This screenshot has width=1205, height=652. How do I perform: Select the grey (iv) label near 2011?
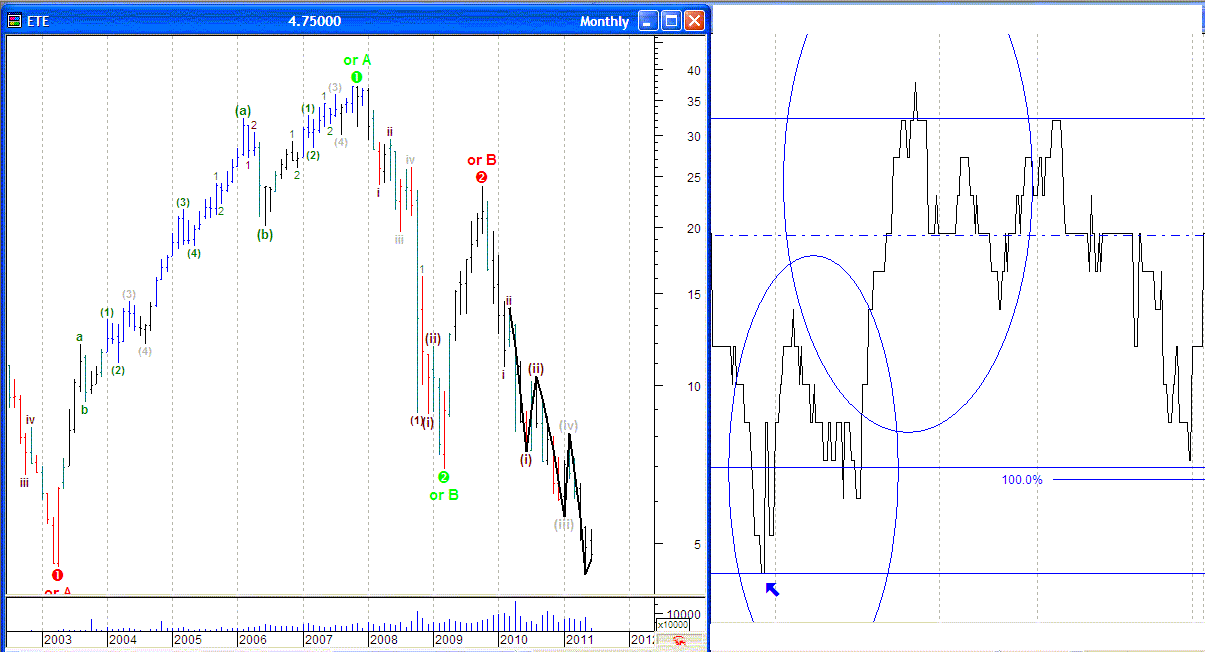point(568,426)
